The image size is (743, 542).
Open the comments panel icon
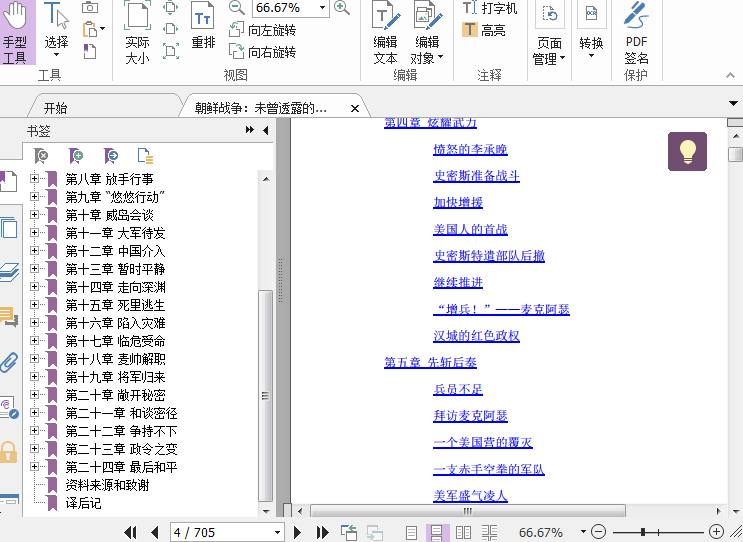(x=9, y=316)
